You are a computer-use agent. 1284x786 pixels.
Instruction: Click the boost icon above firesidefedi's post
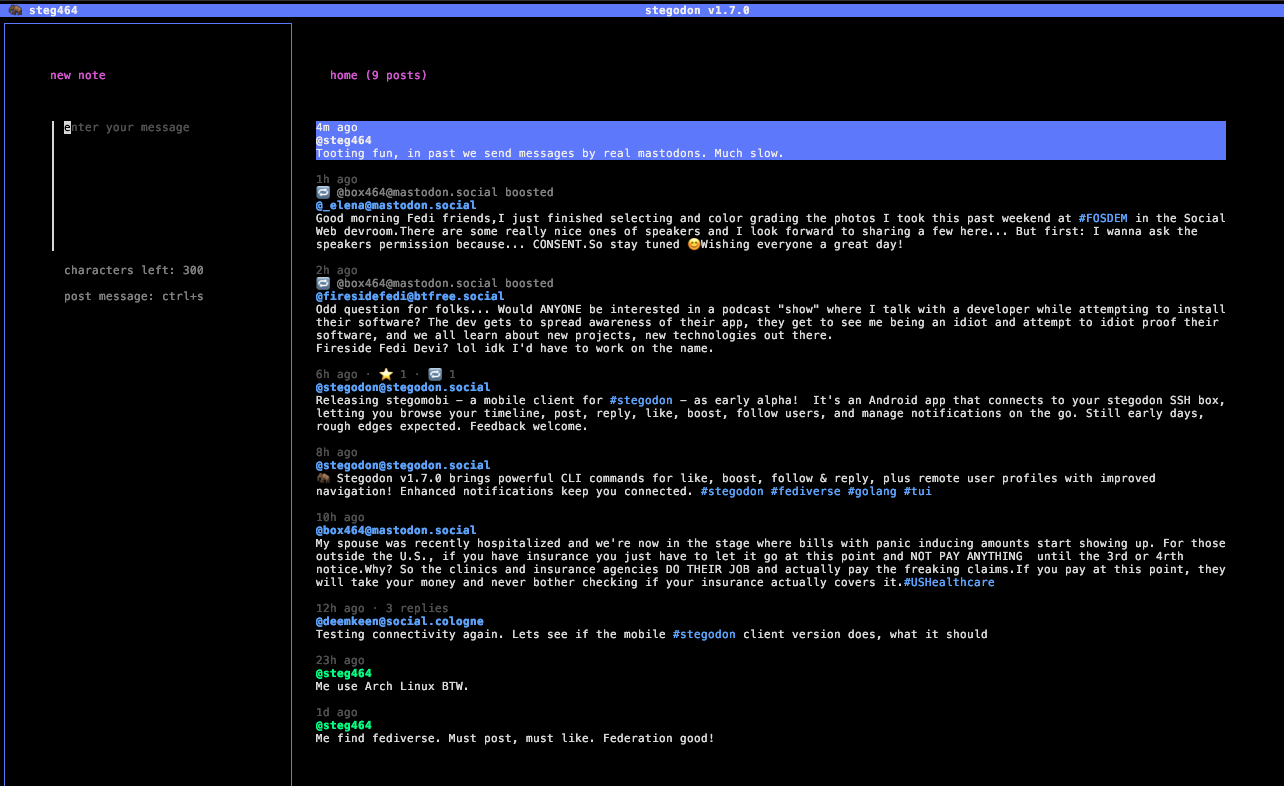pos(323,283)
